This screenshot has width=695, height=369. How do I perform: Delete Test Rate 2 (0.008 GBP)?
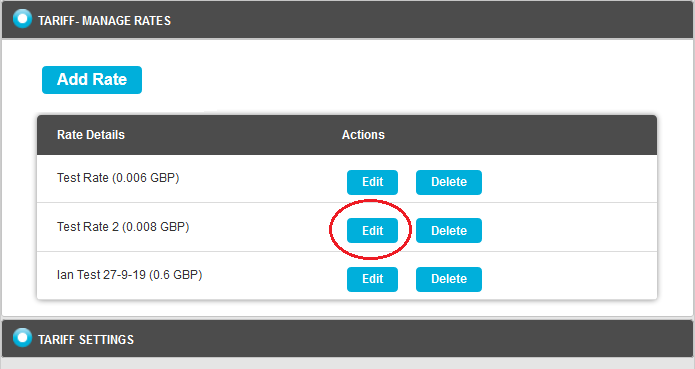coord(449,230)
